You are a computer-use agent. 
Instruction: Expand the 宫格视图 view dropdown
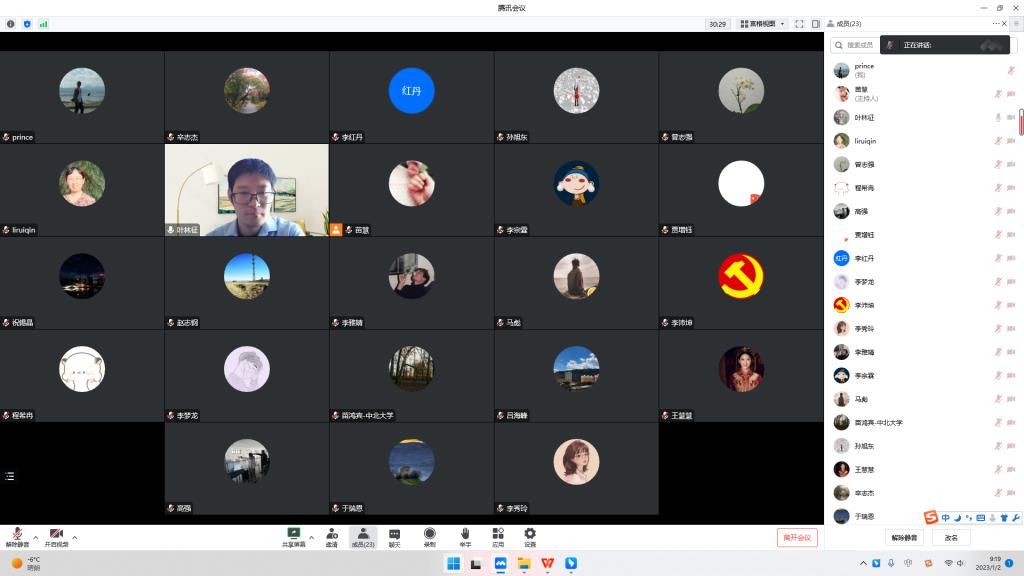click(762, 23)
